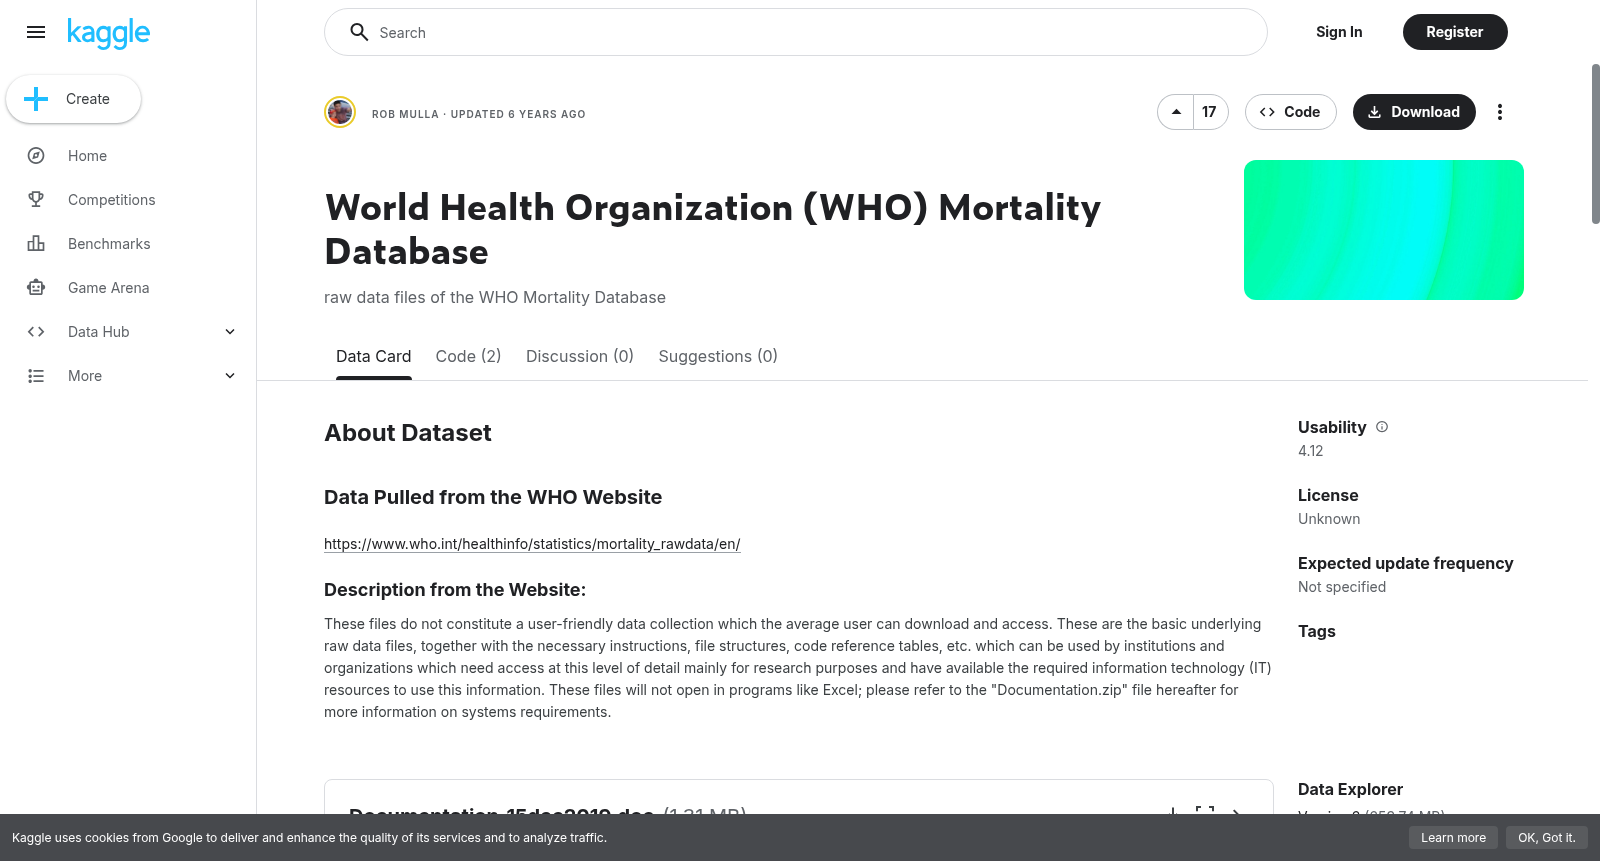
Task: Click the vote count 17
Action: tap(1210, 112)
